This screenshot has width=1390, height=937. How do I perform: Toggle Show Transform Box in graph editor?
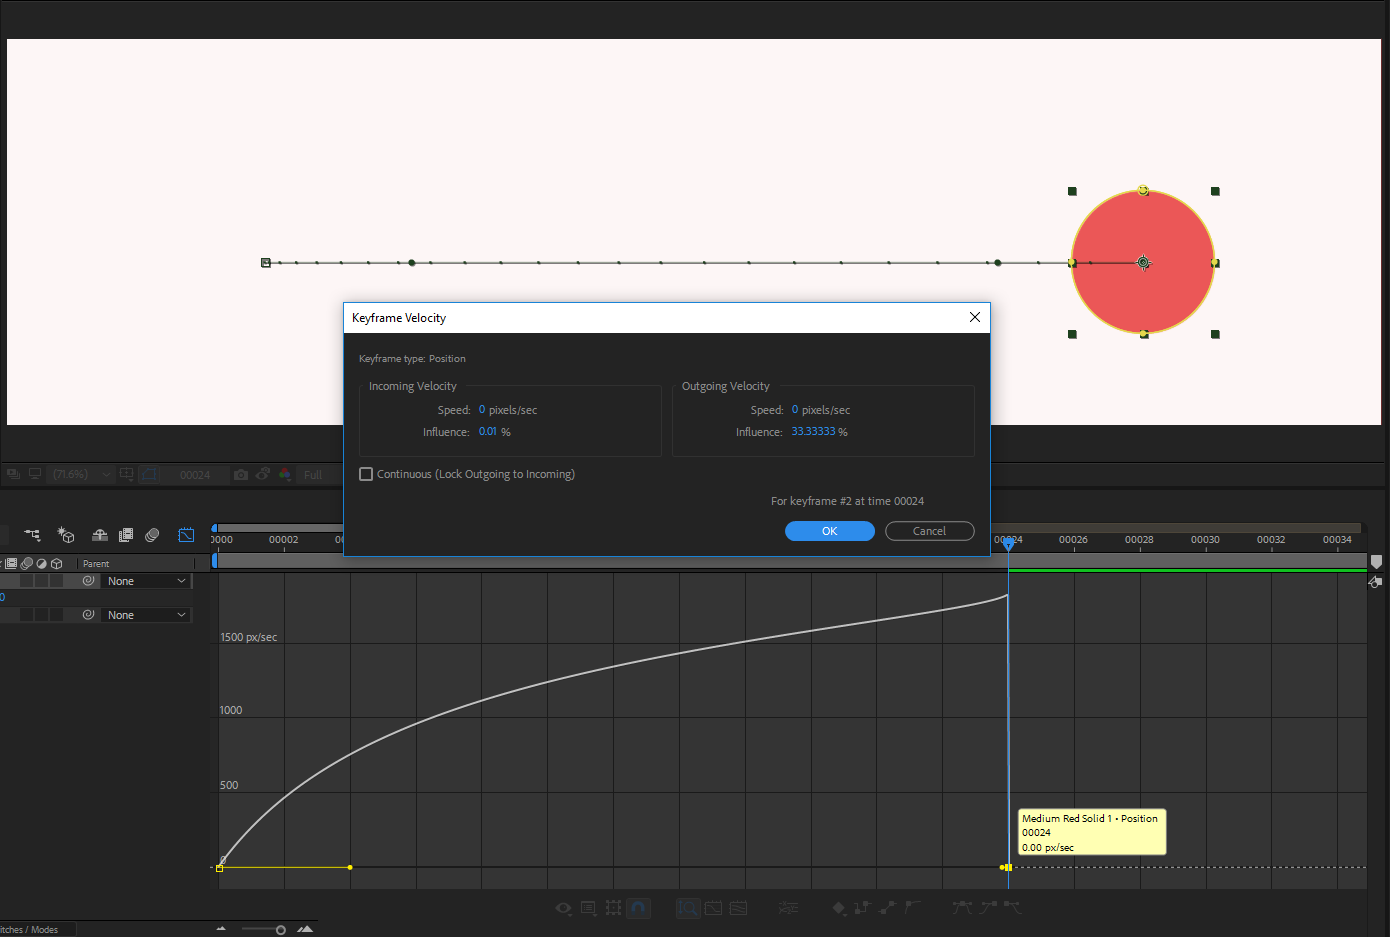[x=613, y=908]
